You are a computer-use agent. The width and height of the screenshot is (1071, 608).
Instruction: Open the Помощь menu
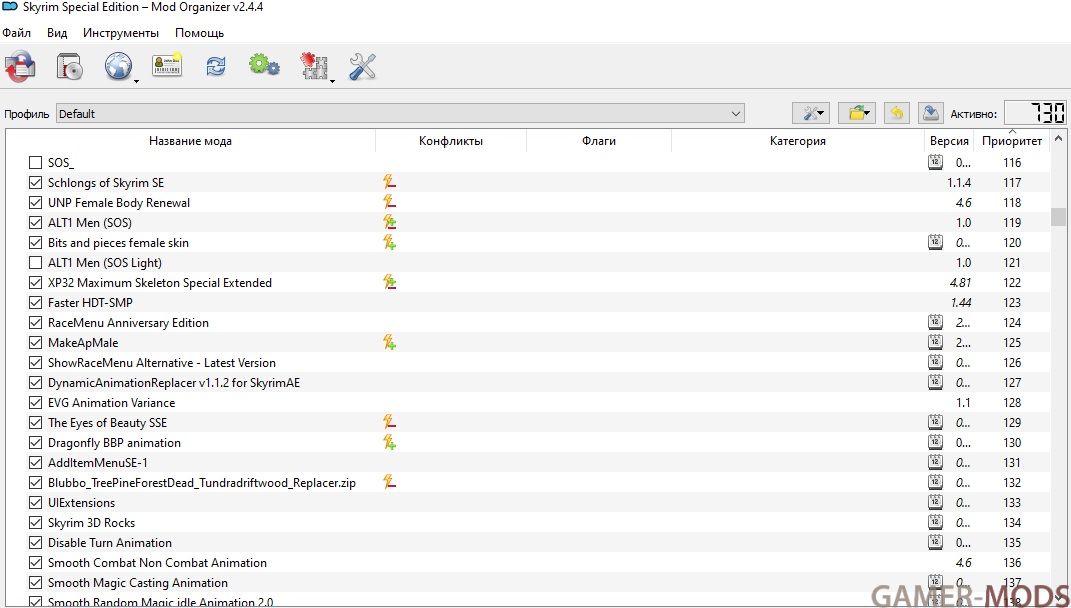click(x=199, y=33)
